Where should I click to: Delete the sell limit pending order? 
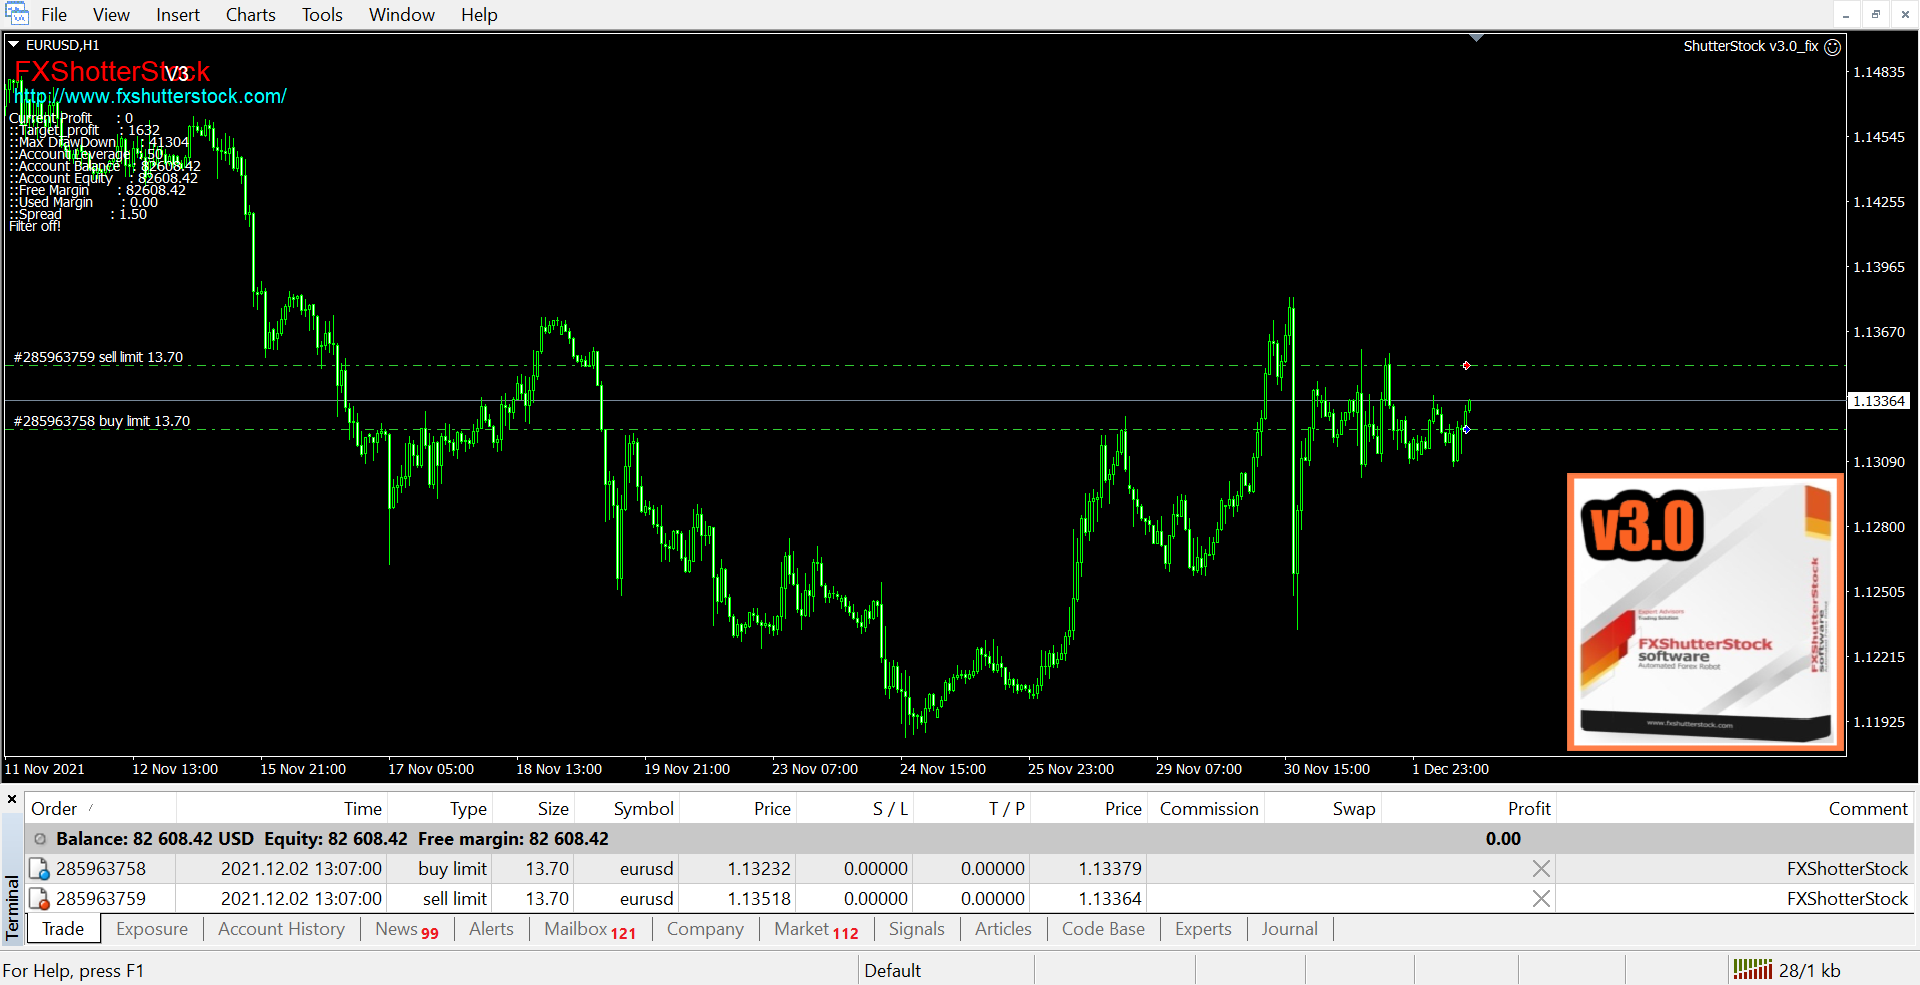pos(1541,899)
